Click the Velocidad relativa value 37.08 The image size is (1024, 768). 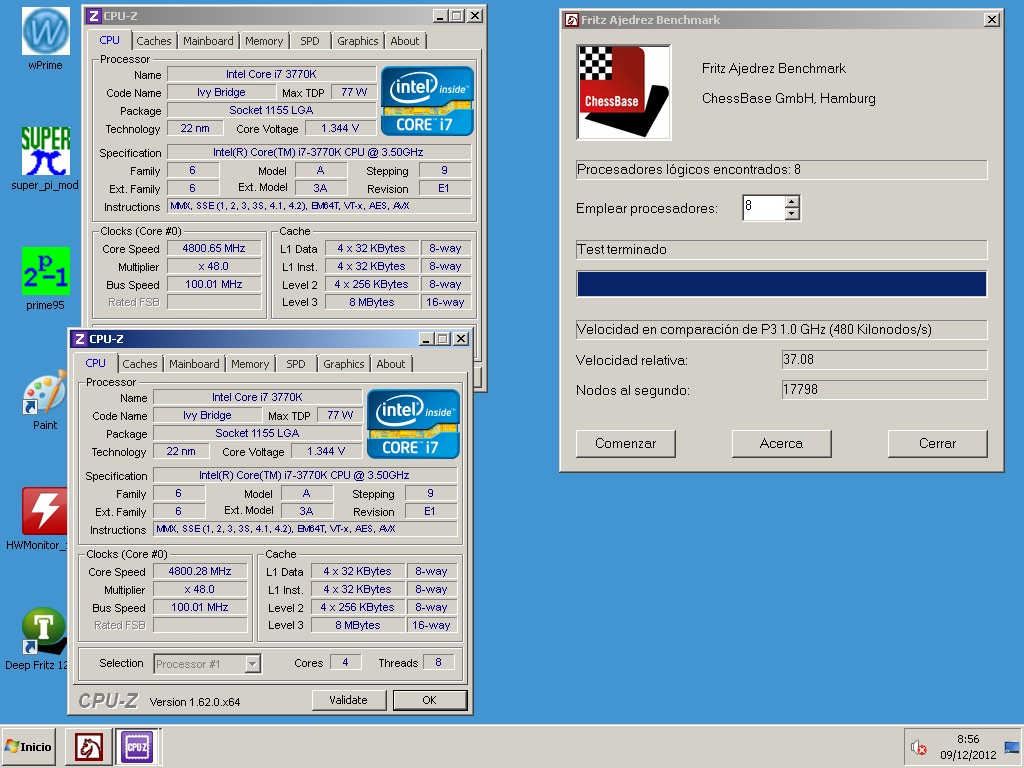tap(884, 360)
